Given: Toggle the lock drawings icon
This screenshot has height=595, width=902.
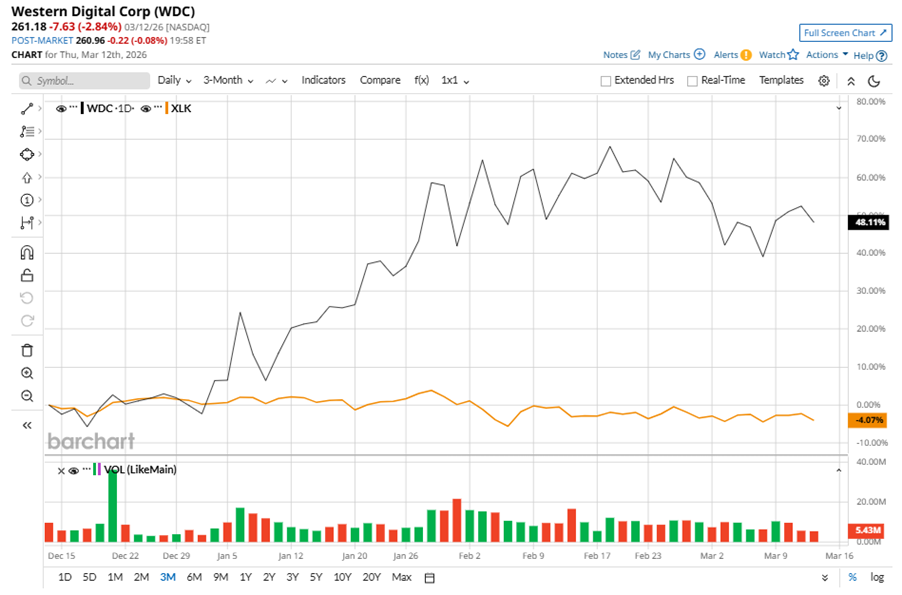Looking at the screenshot, I should 26,276.
